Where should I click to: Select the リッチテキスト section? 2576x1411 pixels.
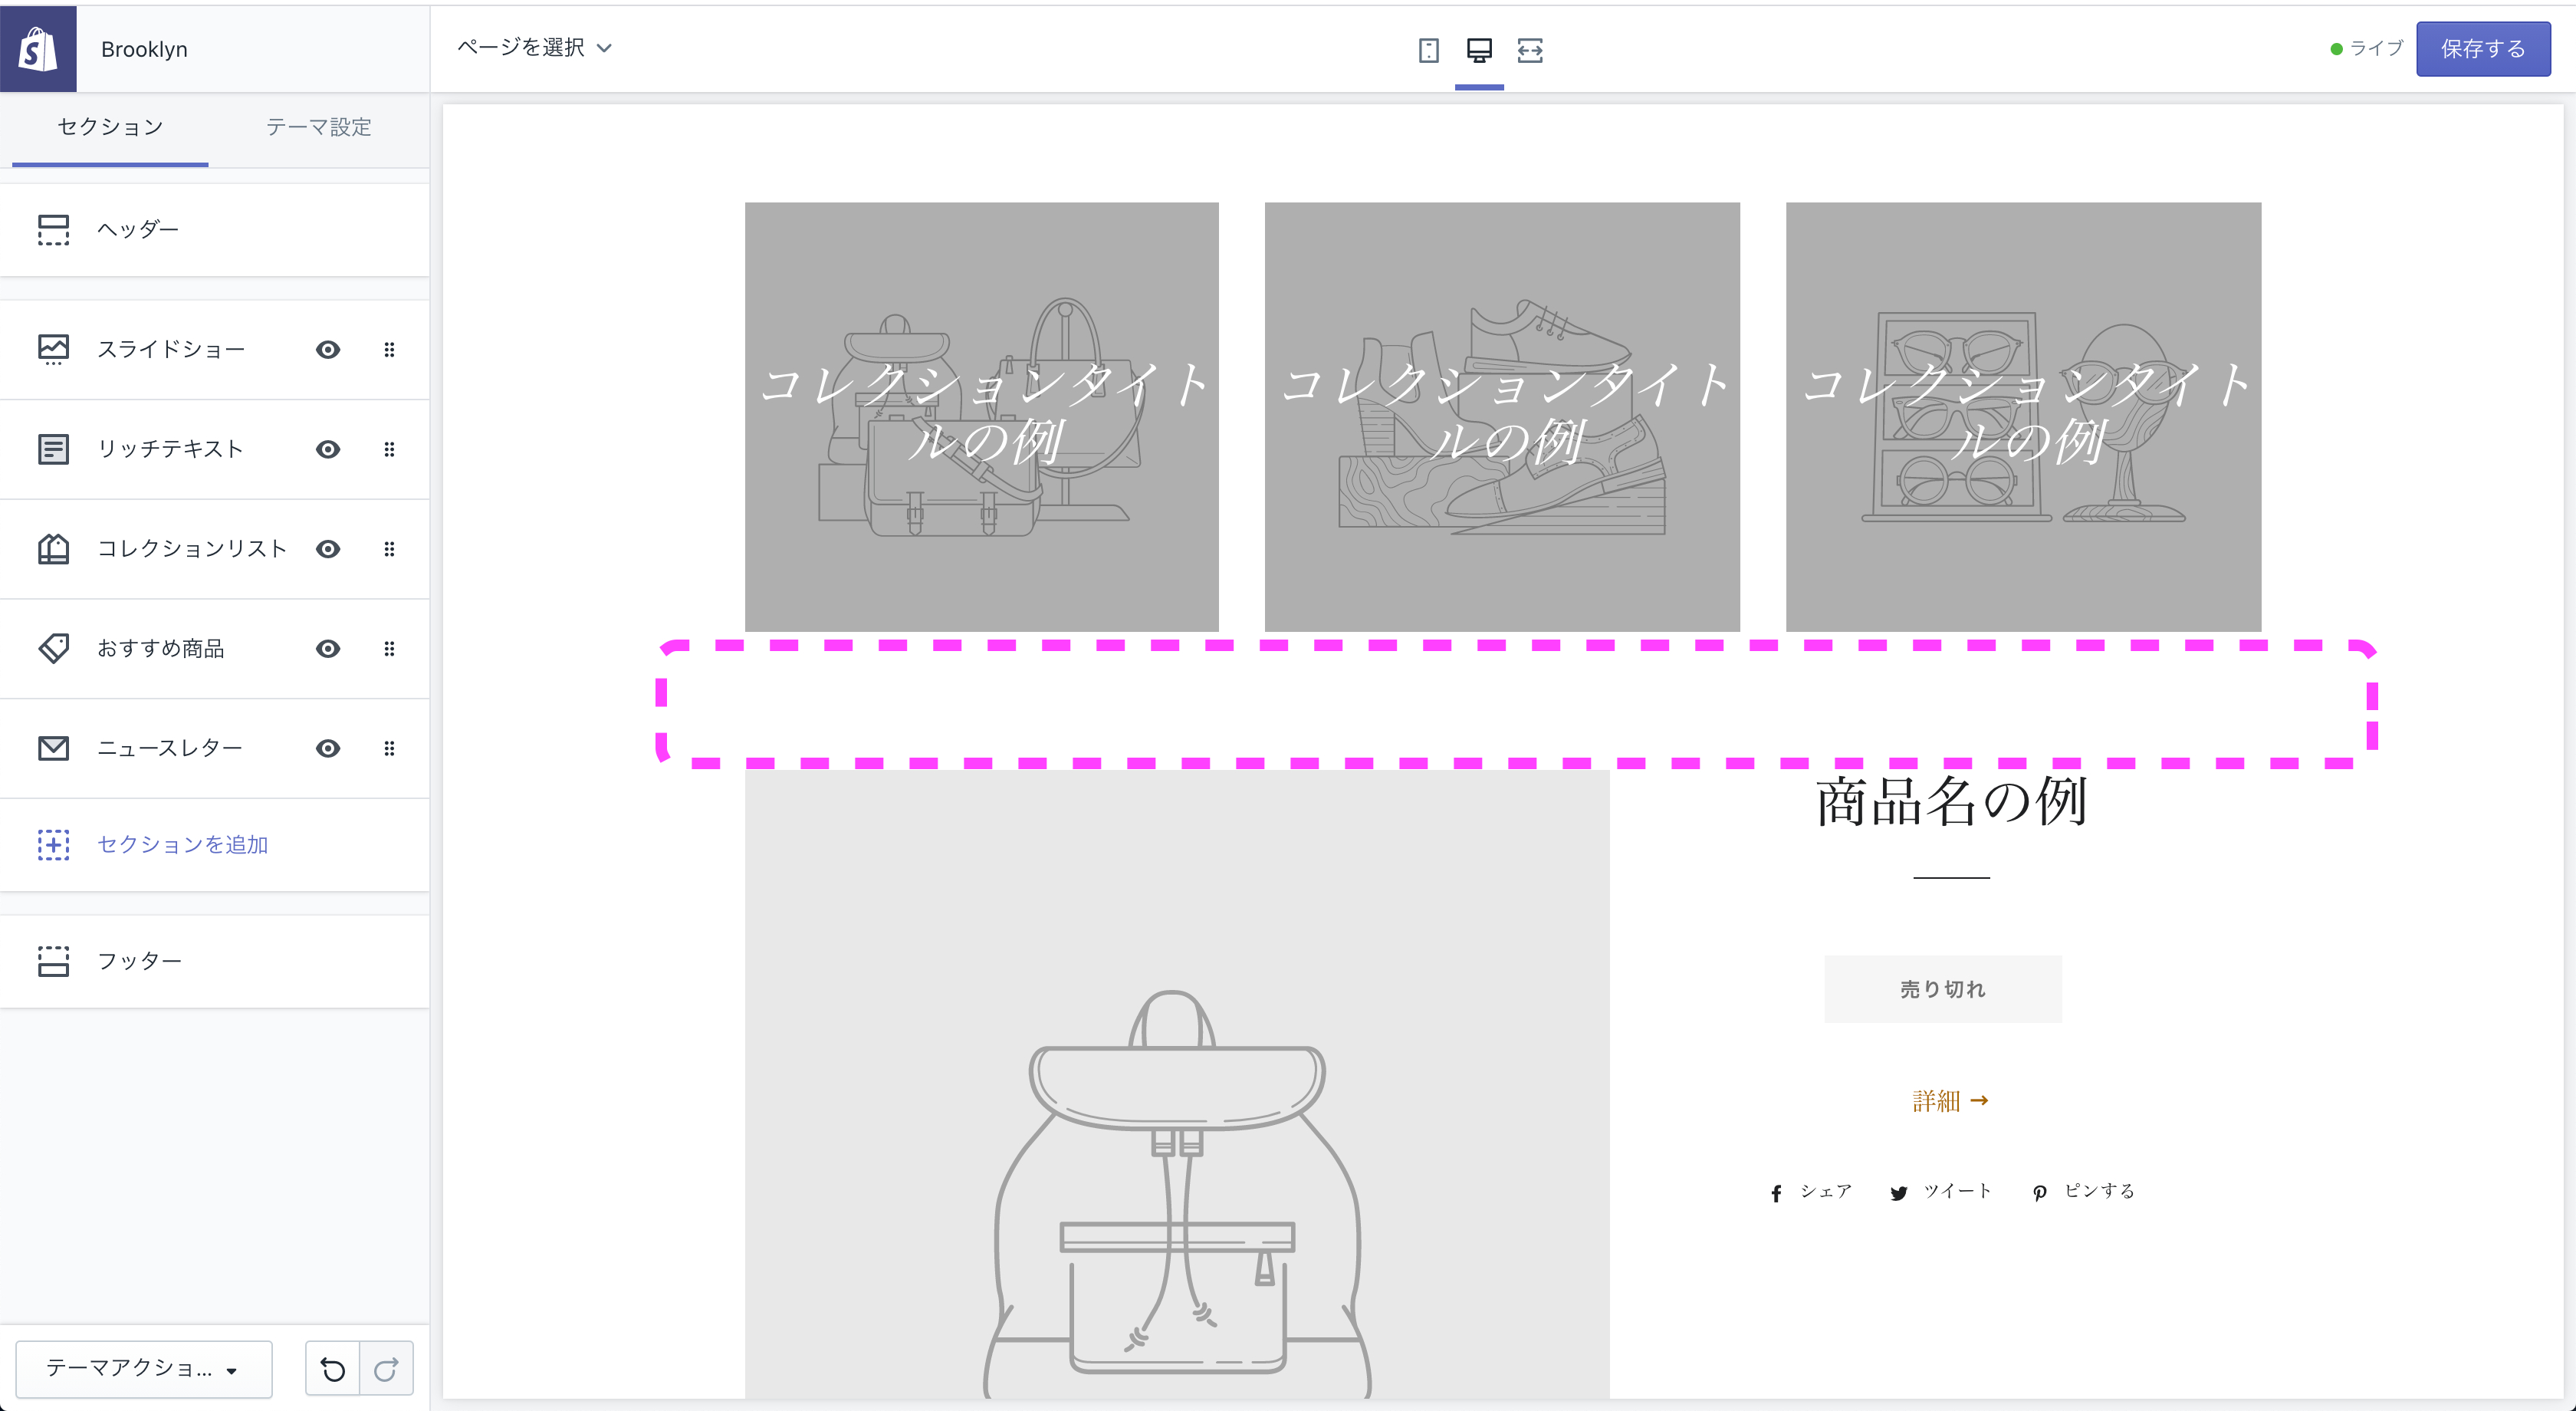tap(170, 448)
